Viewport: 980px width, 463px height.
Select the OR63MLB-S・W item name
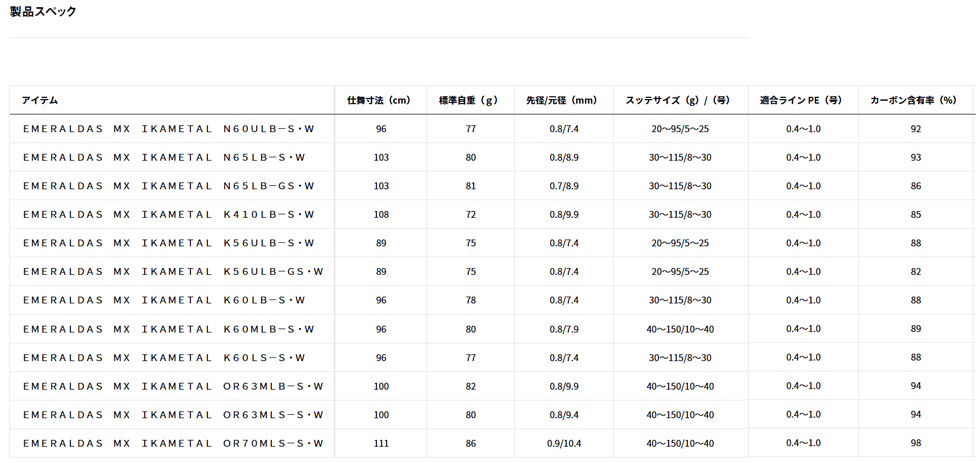[173, 386]
